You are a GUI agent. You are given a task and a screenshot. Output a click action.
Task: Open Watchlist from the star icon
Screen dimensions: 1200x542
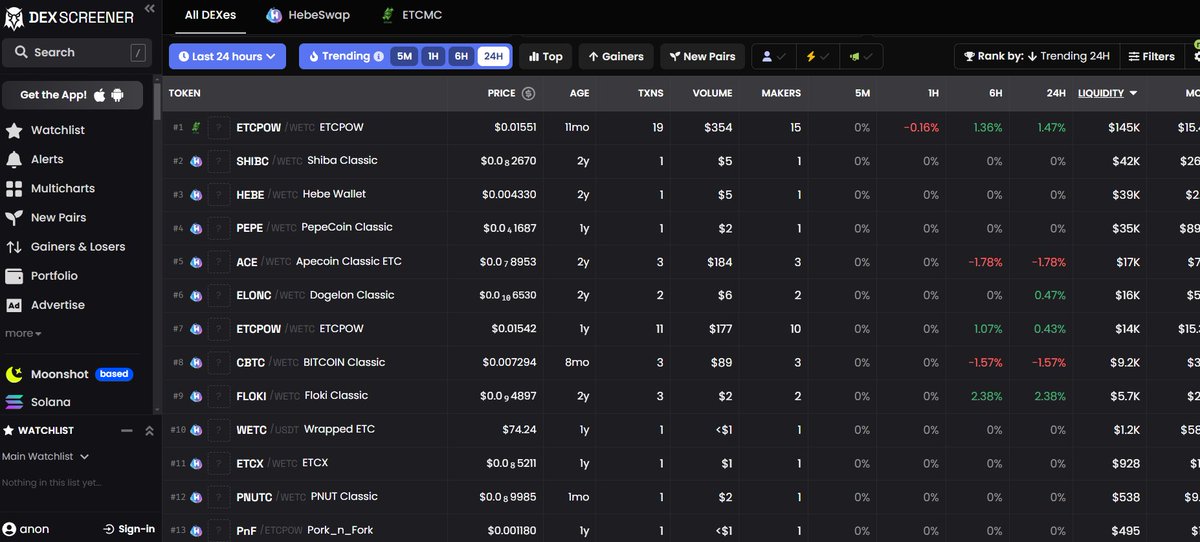[14, 130]
